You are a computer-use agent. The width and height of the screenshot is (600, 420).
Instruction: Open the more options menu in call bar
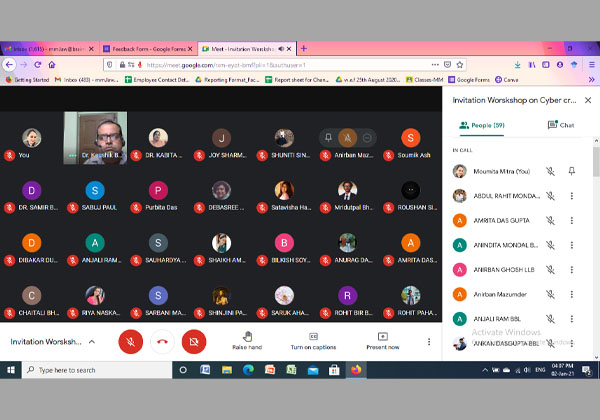click(x=429, y=342)
